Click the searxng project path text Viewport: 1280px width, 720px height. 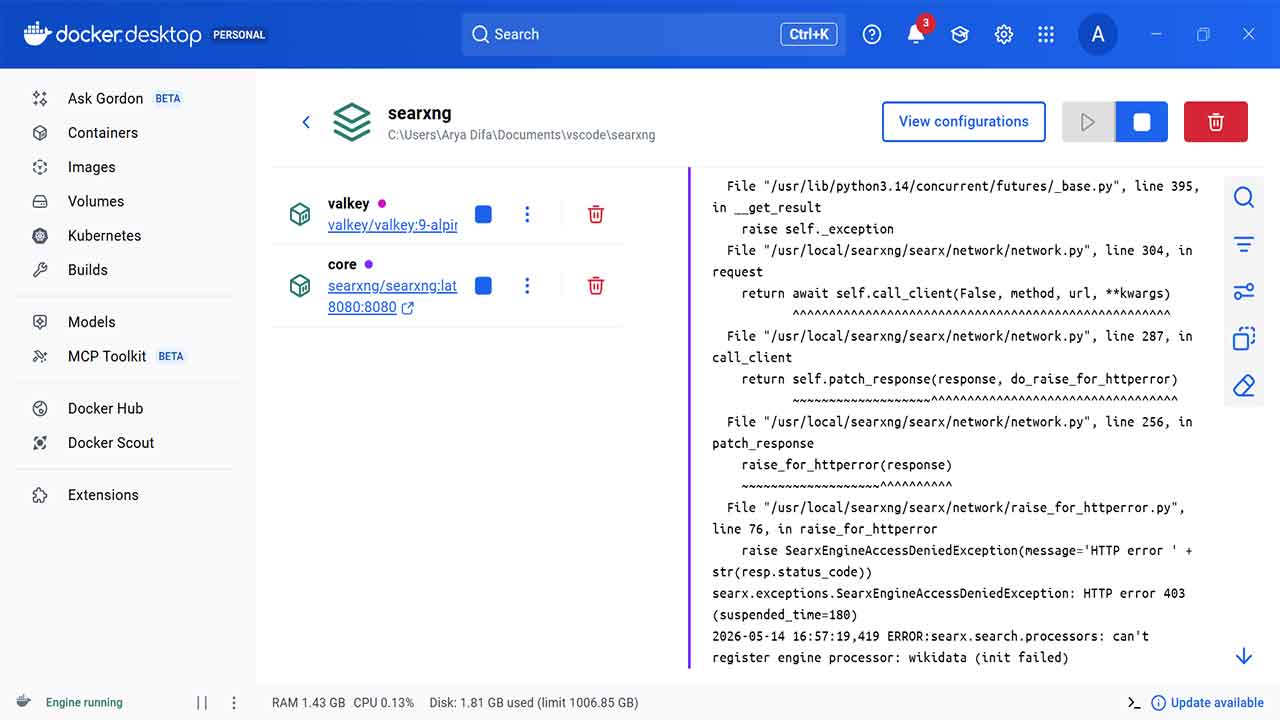[522, 135]
